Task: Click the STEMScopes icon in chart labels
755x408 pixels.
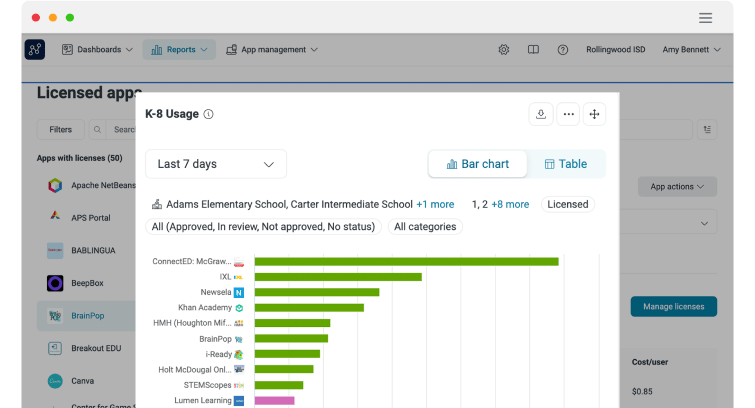Action: [239, 385]
